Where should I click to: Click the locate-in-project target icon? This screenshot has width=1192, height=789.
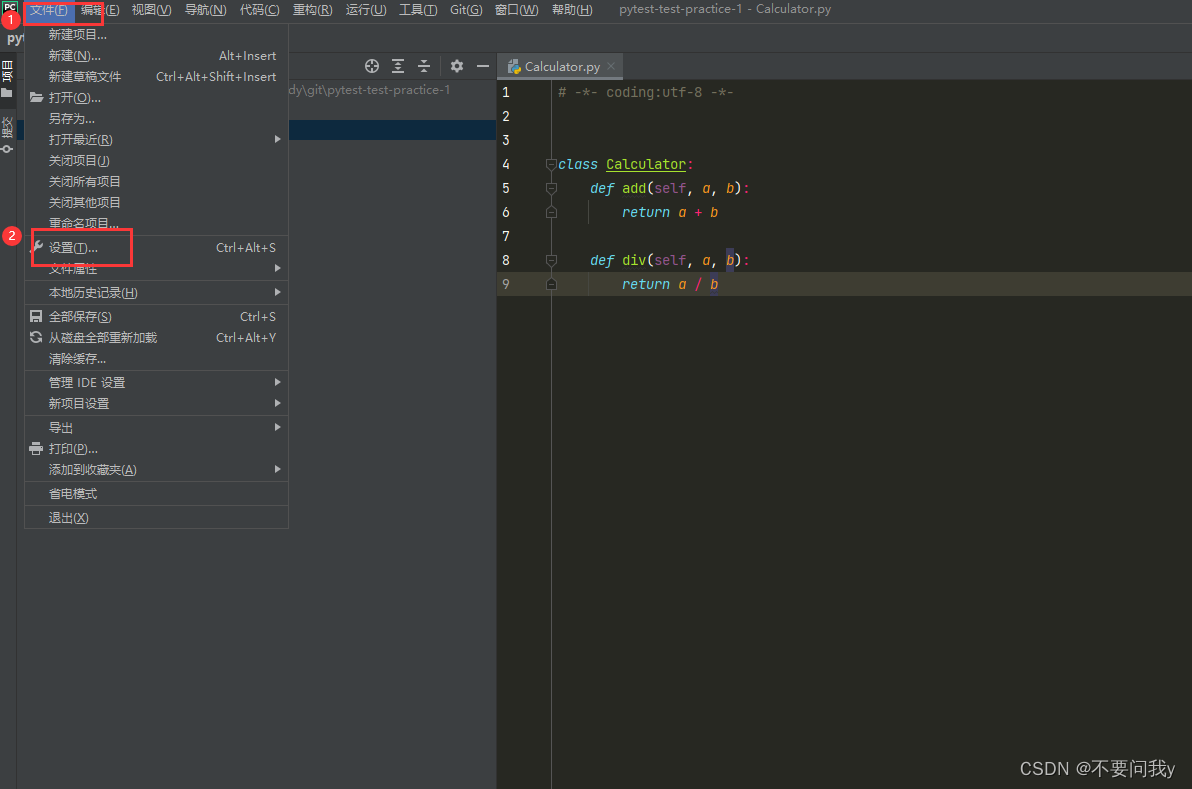372,66
